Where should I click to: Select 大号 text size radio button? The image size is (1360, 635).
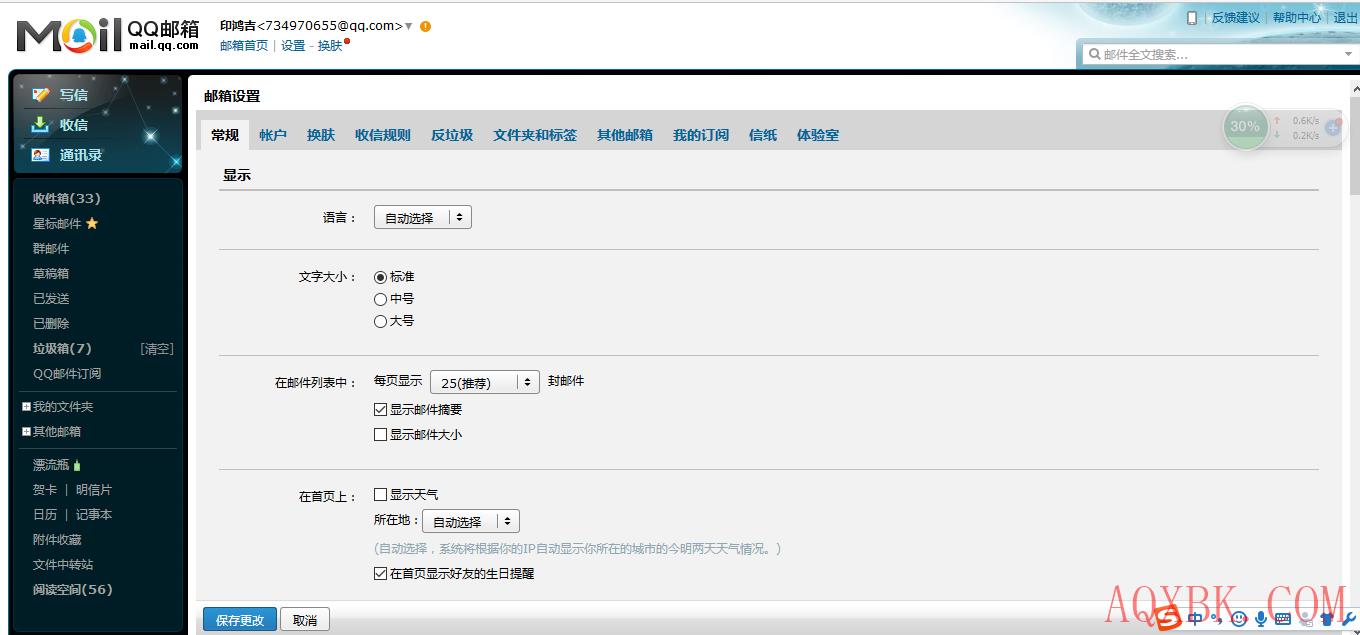380,321
